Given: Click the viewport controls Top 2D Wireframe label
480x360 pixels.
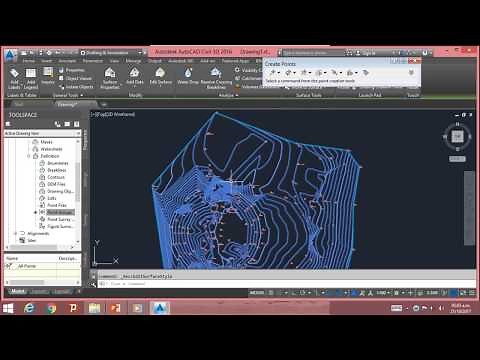Looking at the screenshot, I should (113, 114).
